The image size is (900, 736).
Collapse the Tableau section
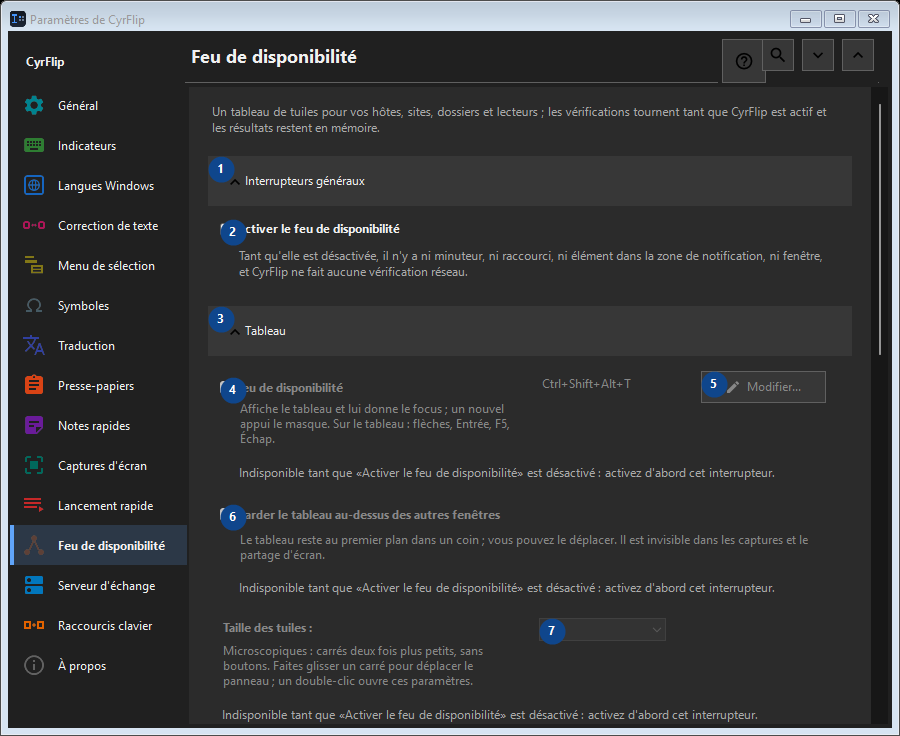point(529,331)
